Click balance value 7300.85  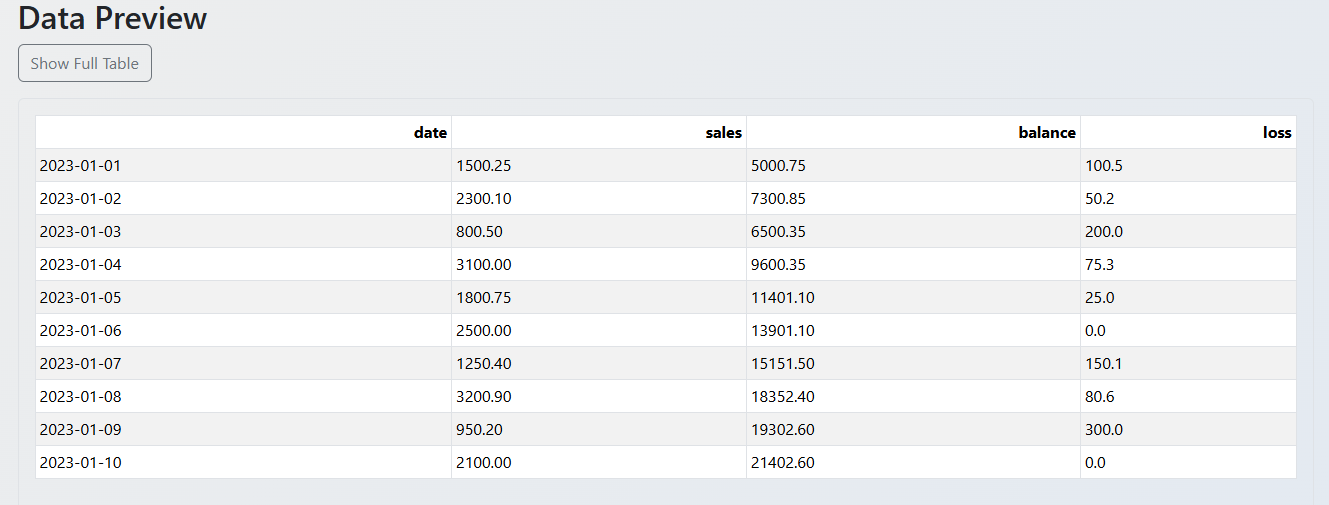[913, 198]
